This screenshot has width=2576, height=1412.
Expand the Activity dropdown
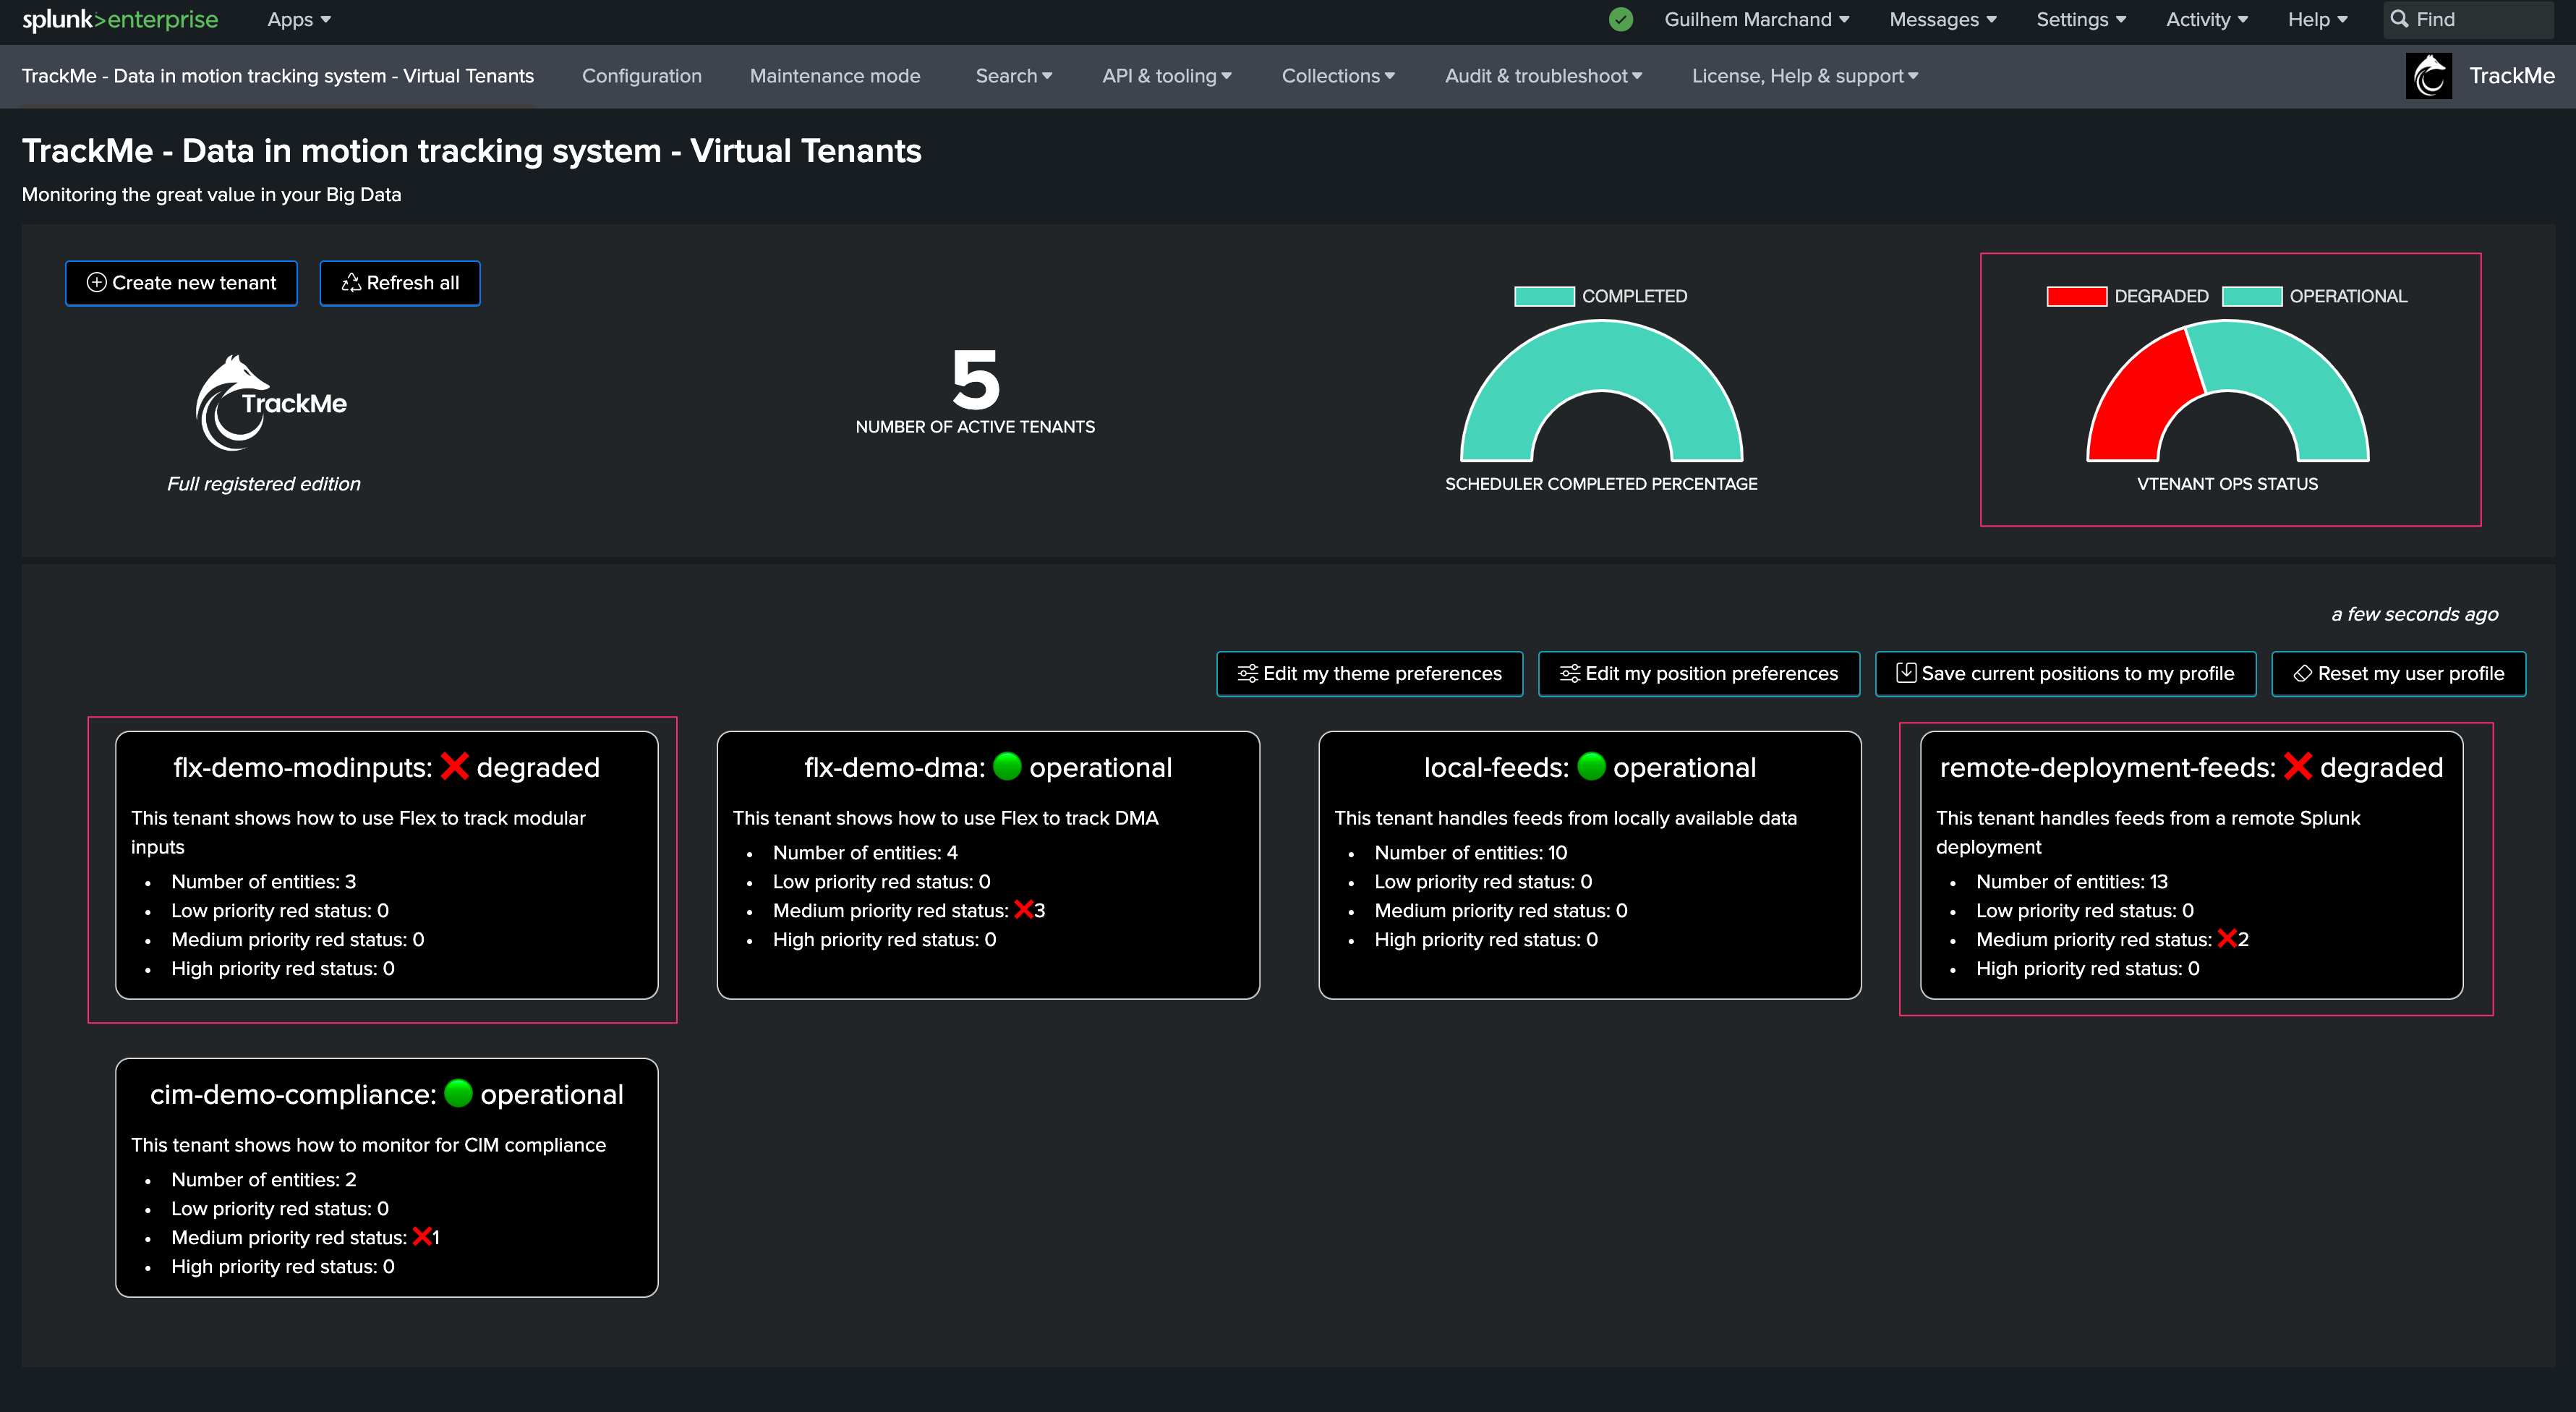coord(2206,19)
